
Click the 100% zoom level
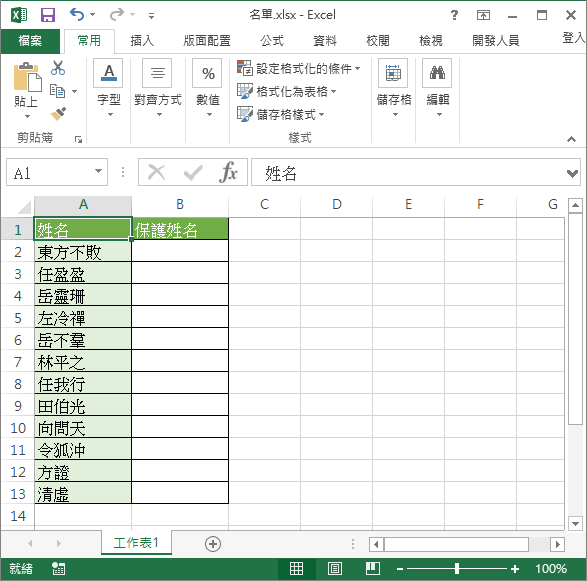point(551,569)
